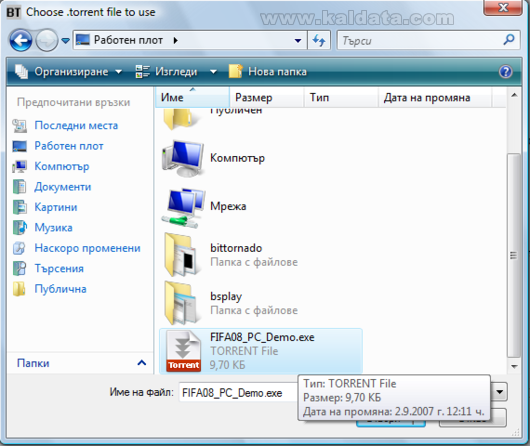Click the Търсения sidebar icon
Image resolution: width=530 pixels, height=446 pixels.
point(20,268)
